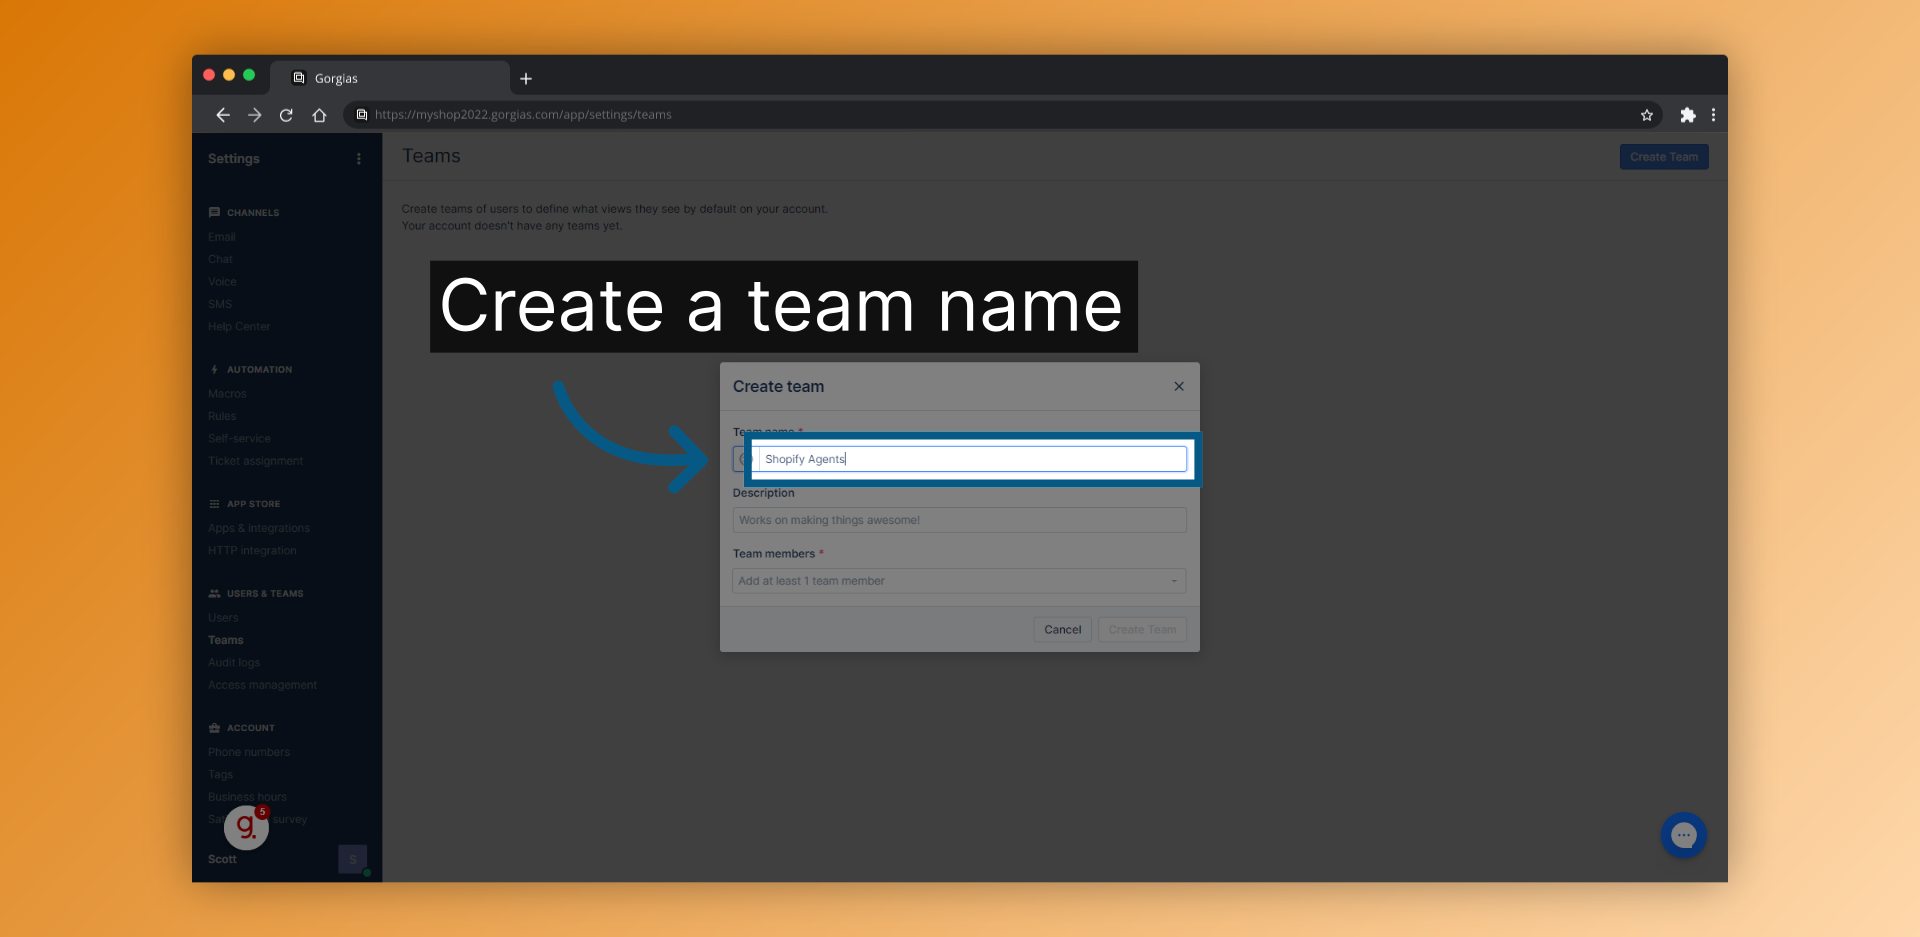The height and width of the screenshot is (937, 1920).
Task: Go forward with the browser forward arrow
Action: (x=255, y=115)
